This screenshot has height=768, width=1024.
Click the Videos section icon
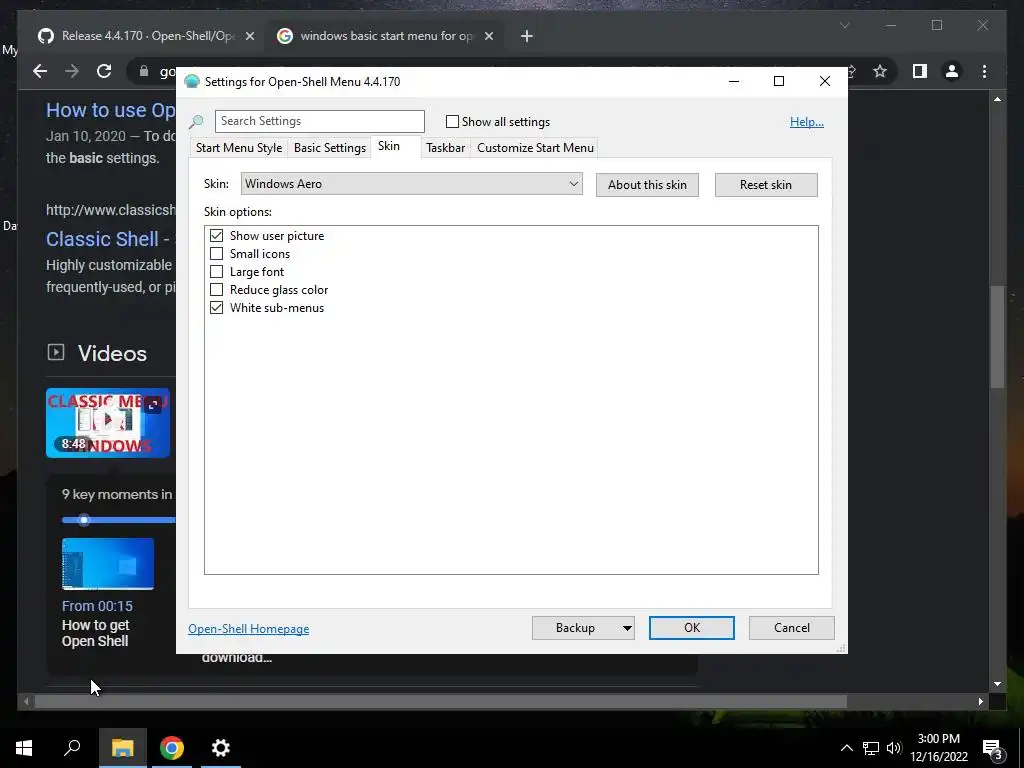point(56,353)
